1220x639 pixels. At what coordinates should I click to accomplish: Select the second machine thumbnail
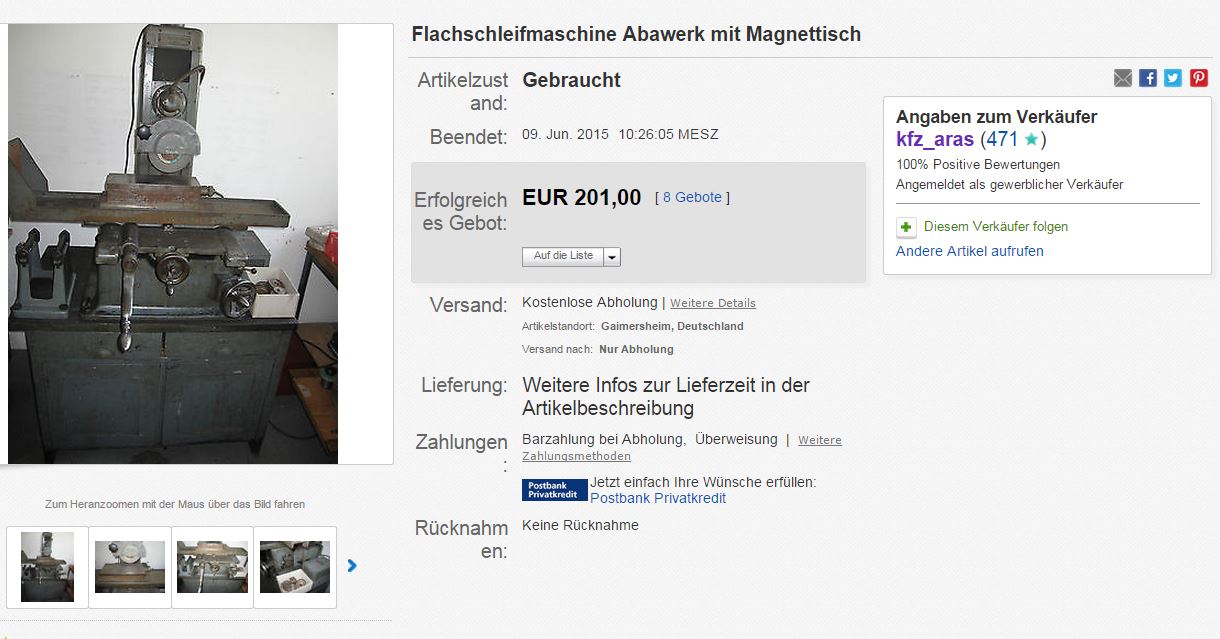coord(130,567)
